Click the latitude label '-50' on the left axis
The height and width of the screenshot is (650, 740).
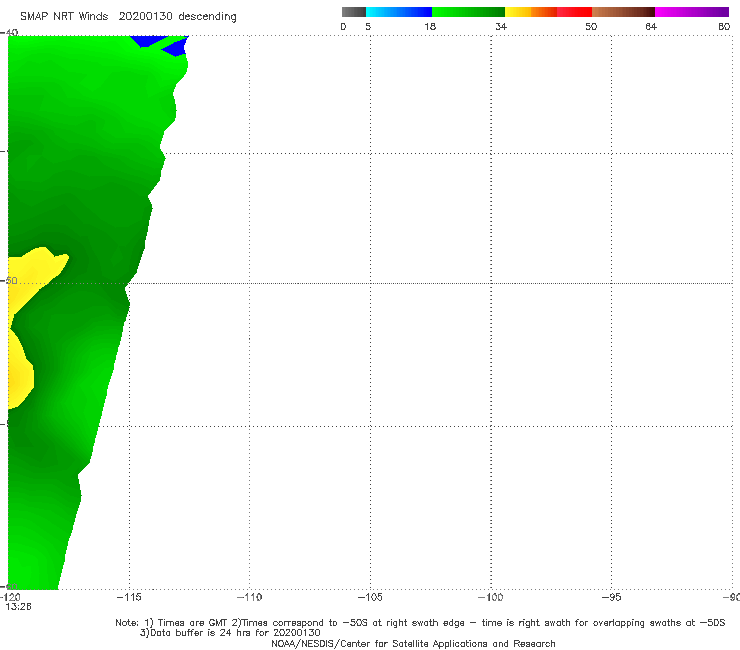tap(10, 280)
